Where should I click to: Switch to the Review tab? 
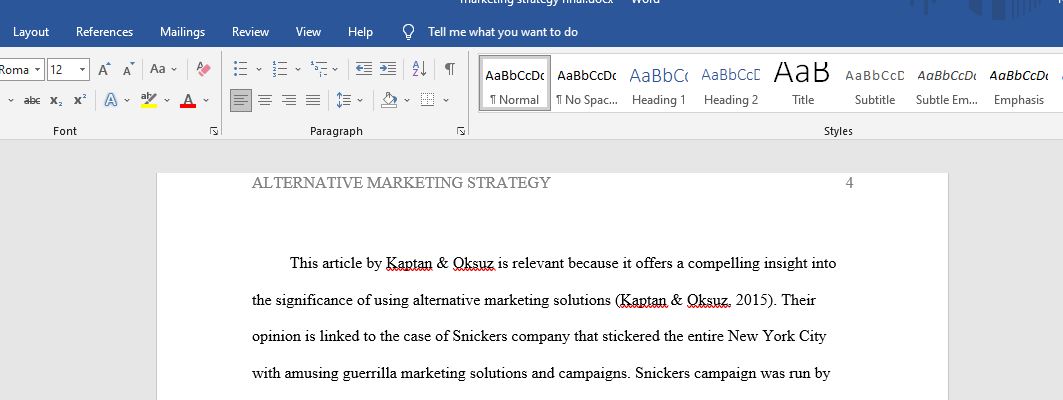pyautogui.click(x=250, y=32)
